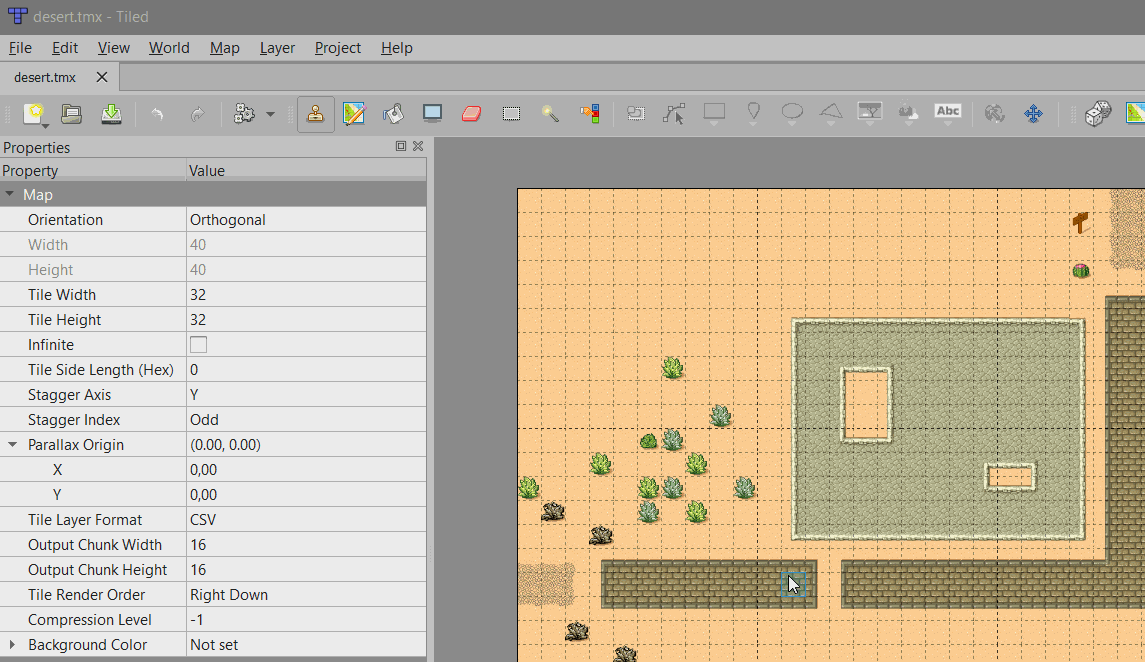Float the Properties panel
This screenshot has width=1145, height=662.
[x=401, y=146]
